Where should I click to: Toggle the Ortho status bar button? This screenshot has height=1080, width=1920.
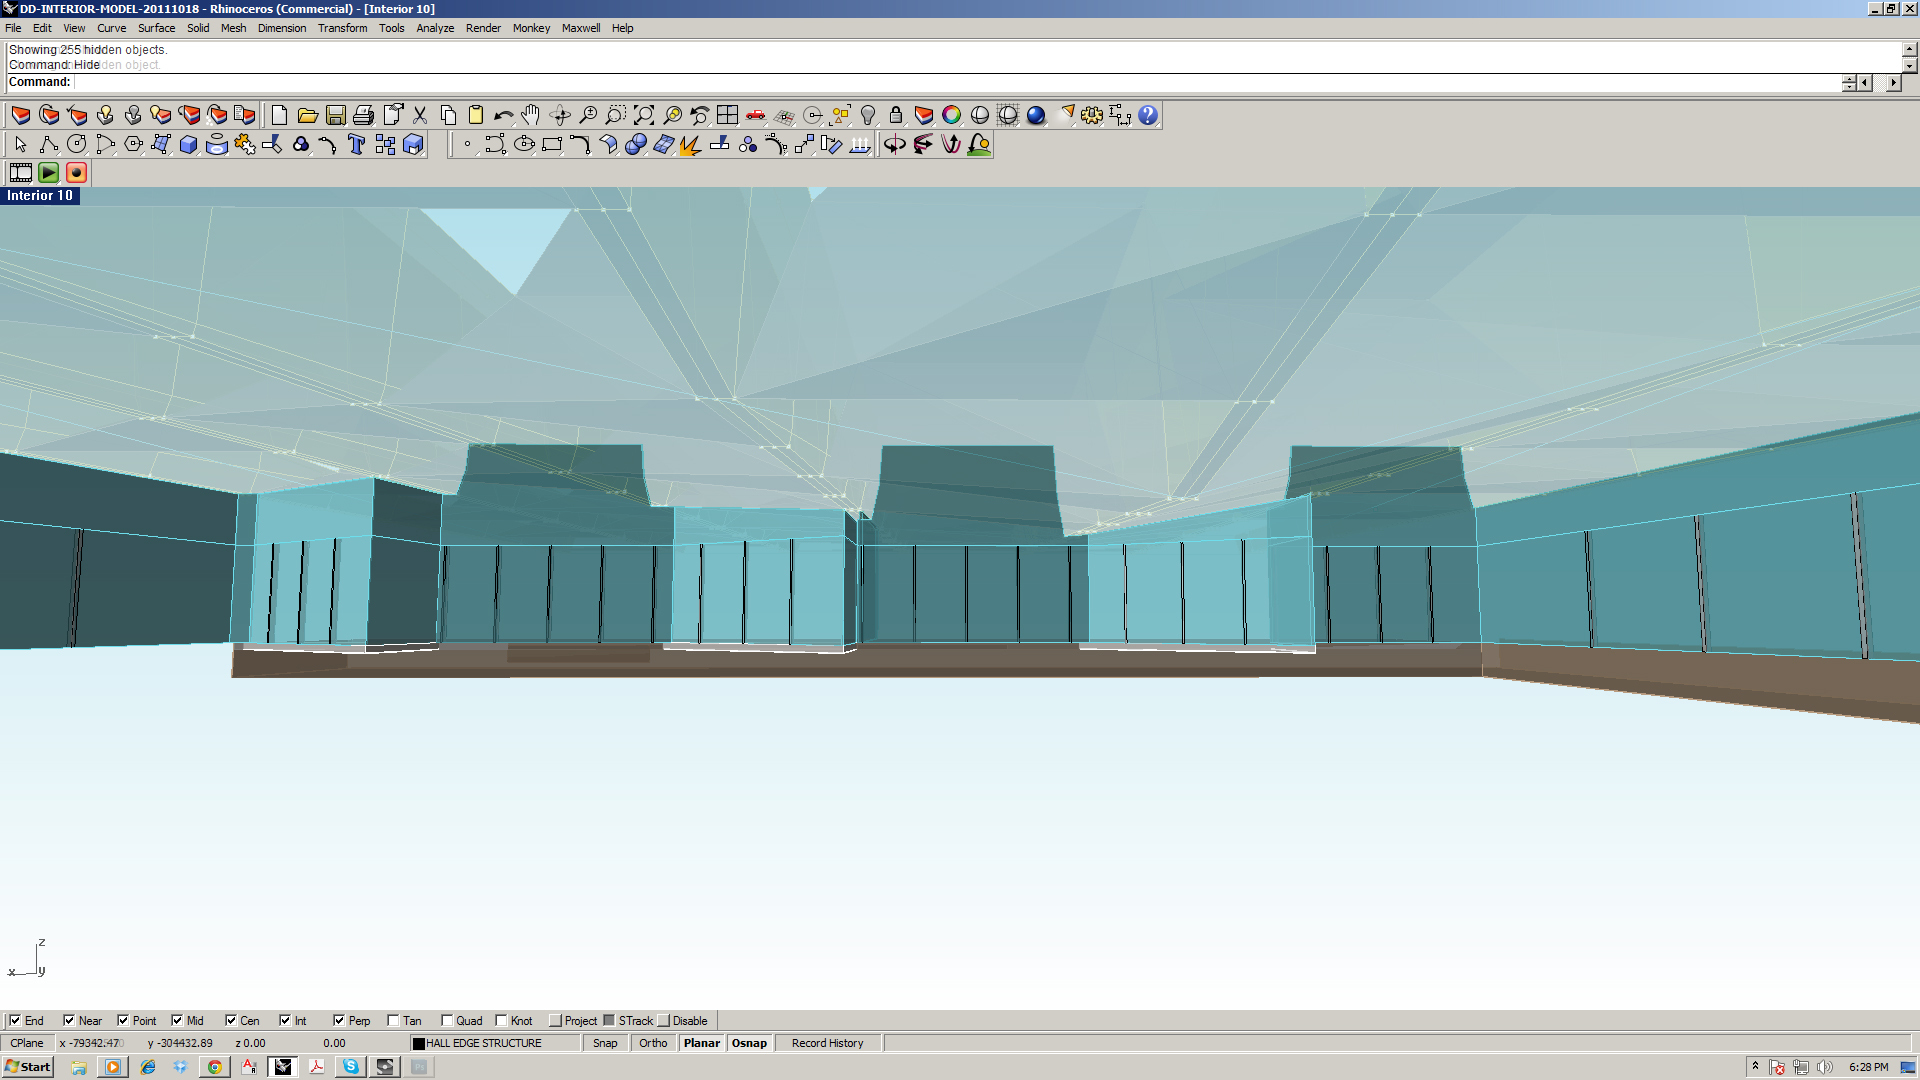(x=653, y=1043)
